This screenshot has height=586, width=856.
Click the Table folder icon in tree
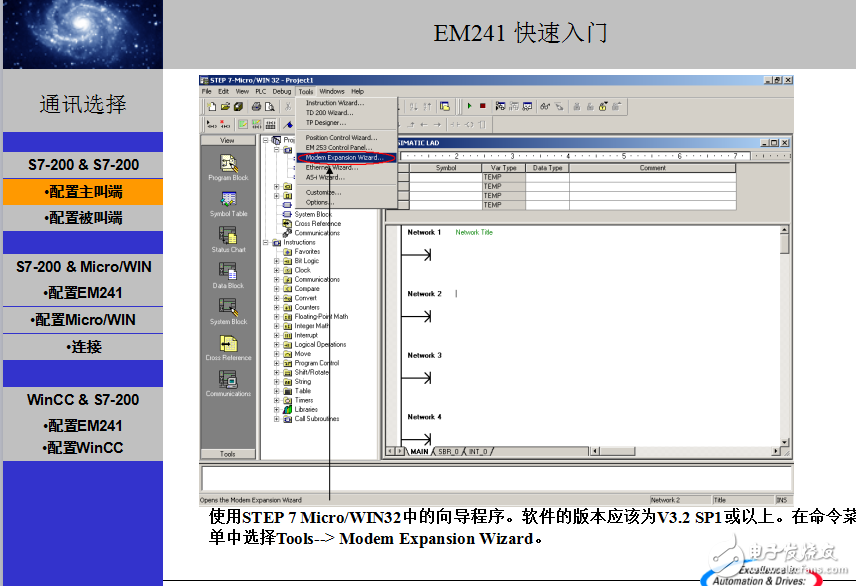click(x=288, y=391)
